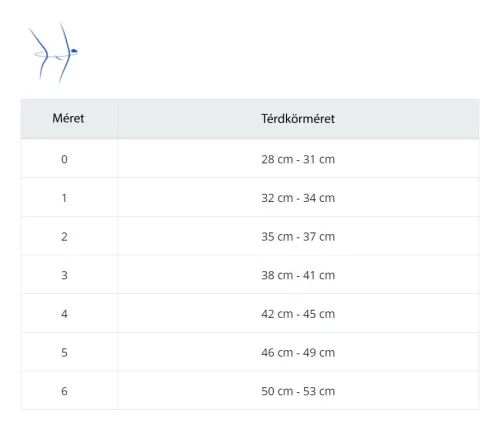
Task: Click the knee measurement illustration icon
Action: tap(53, 53)
